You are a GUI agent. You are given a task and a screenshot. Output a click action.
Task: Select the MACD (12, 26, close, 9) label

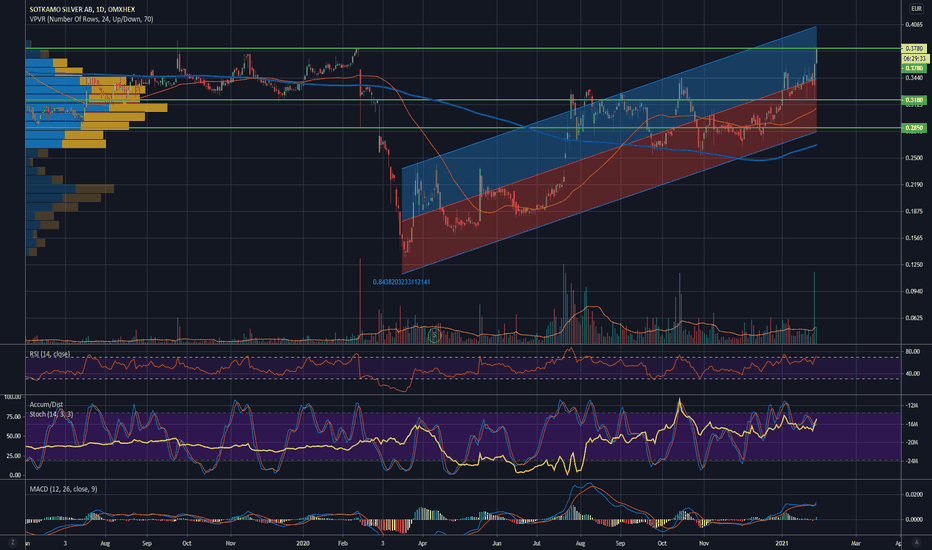(64, 489)
